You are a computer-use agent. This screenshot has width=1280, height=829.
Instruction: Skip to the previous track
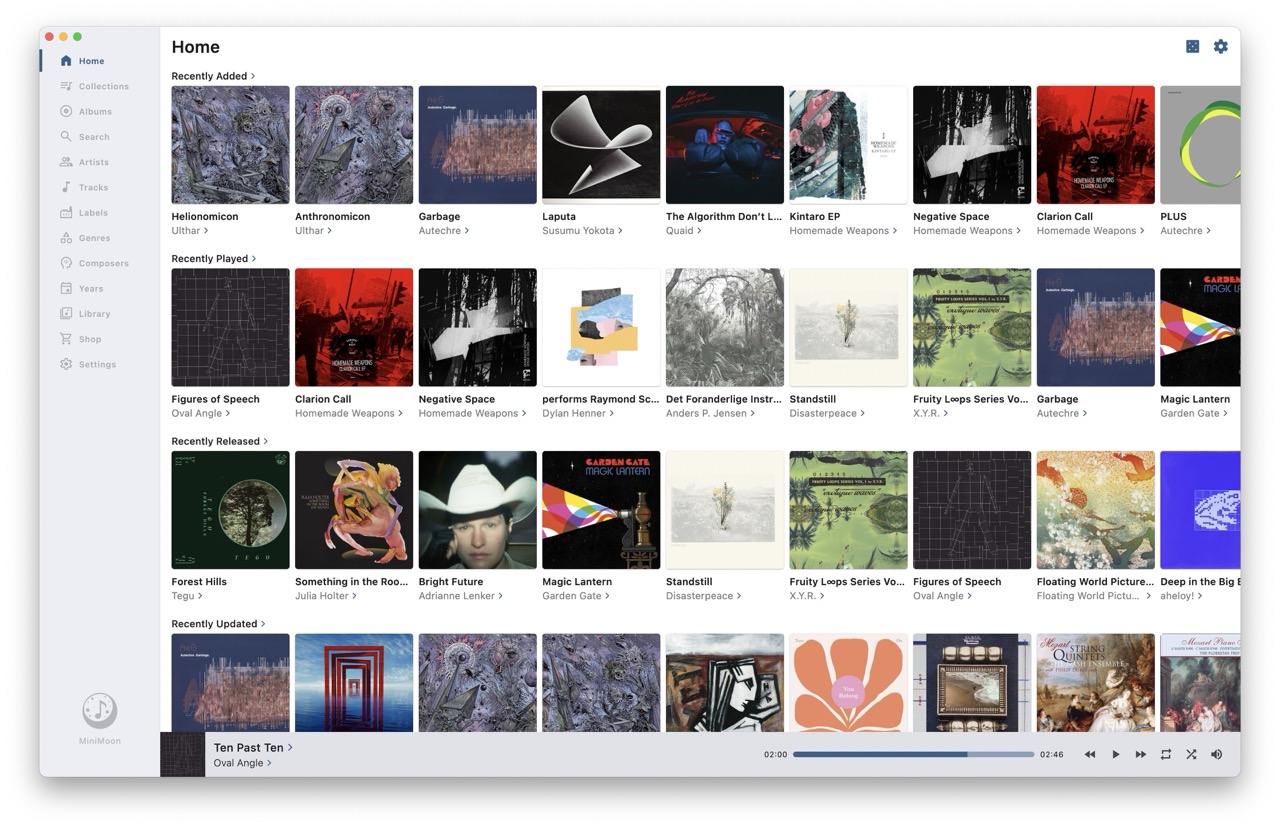point(1090,755)
